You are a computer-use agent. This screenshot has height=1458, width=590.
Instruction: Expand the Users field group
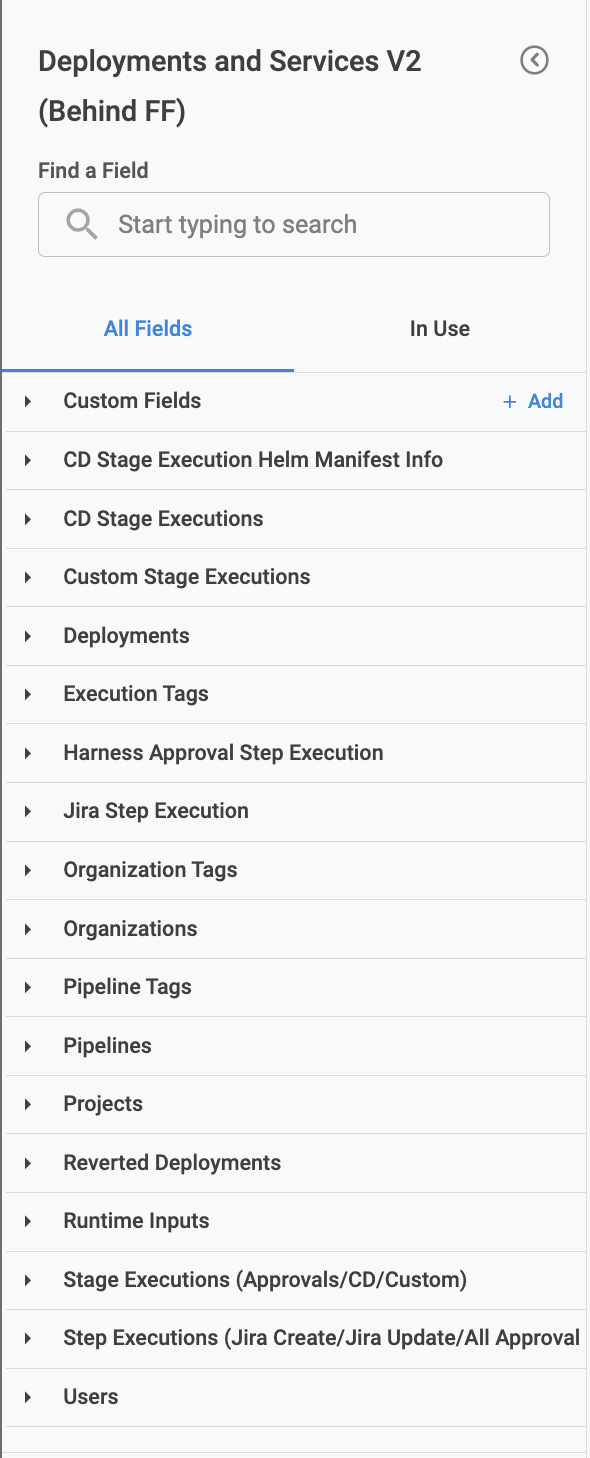point(296,1397)
